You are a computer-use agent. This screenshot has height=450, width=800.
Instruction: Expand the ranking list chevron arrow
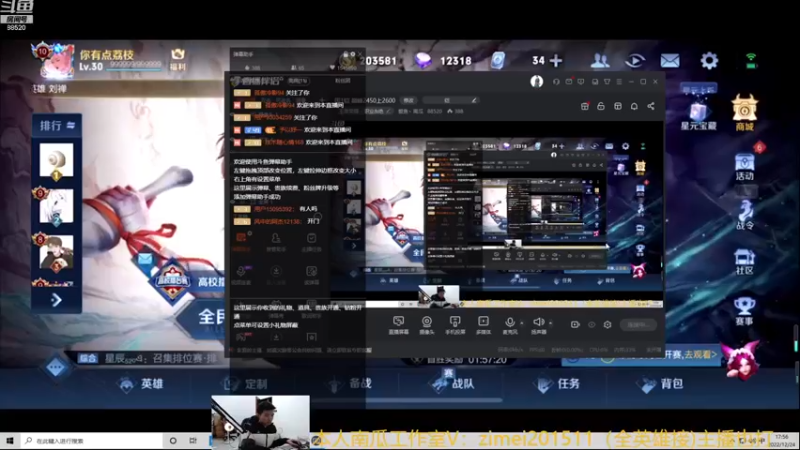56,299
